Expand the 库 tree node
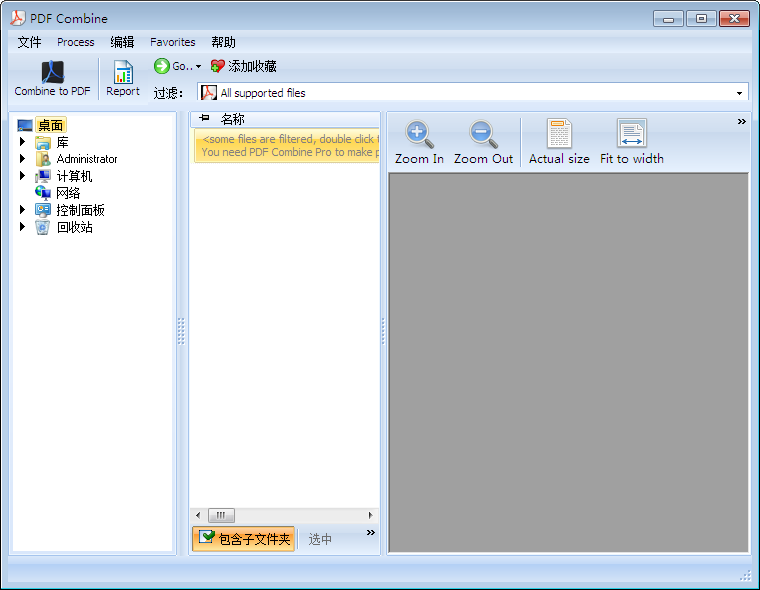 click(22, 142)
